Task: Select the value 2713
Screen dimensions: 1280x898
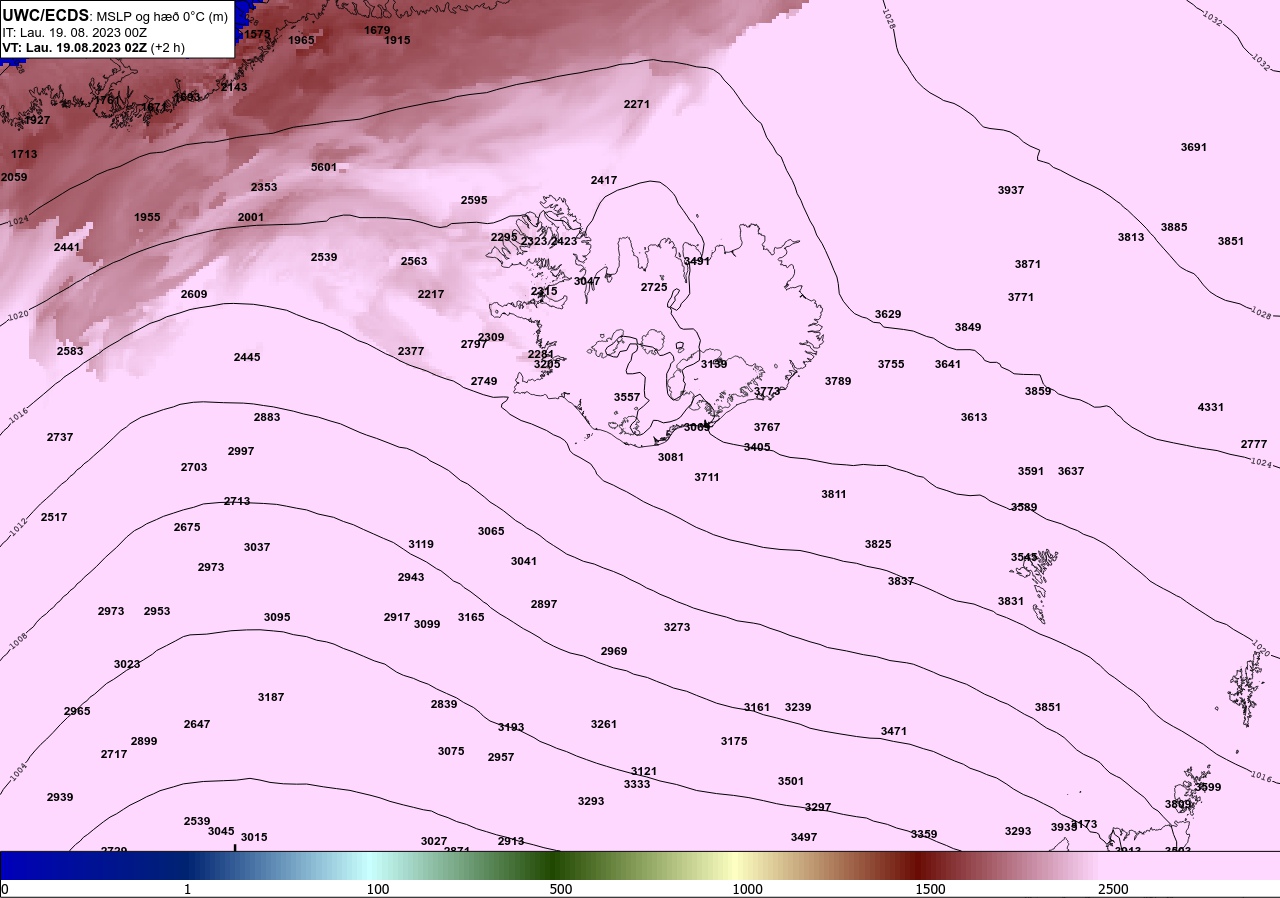Action: 237,501
